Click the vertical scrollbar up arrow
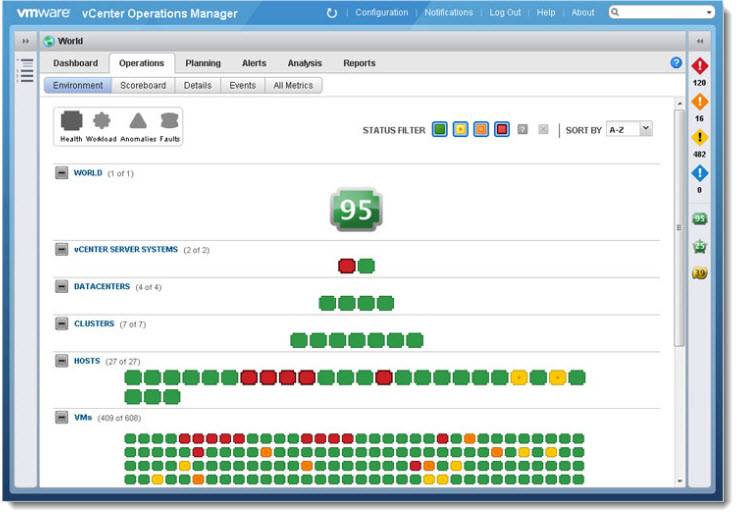The height and width of the screenshot is (517, 739). (x=679, y=103)
